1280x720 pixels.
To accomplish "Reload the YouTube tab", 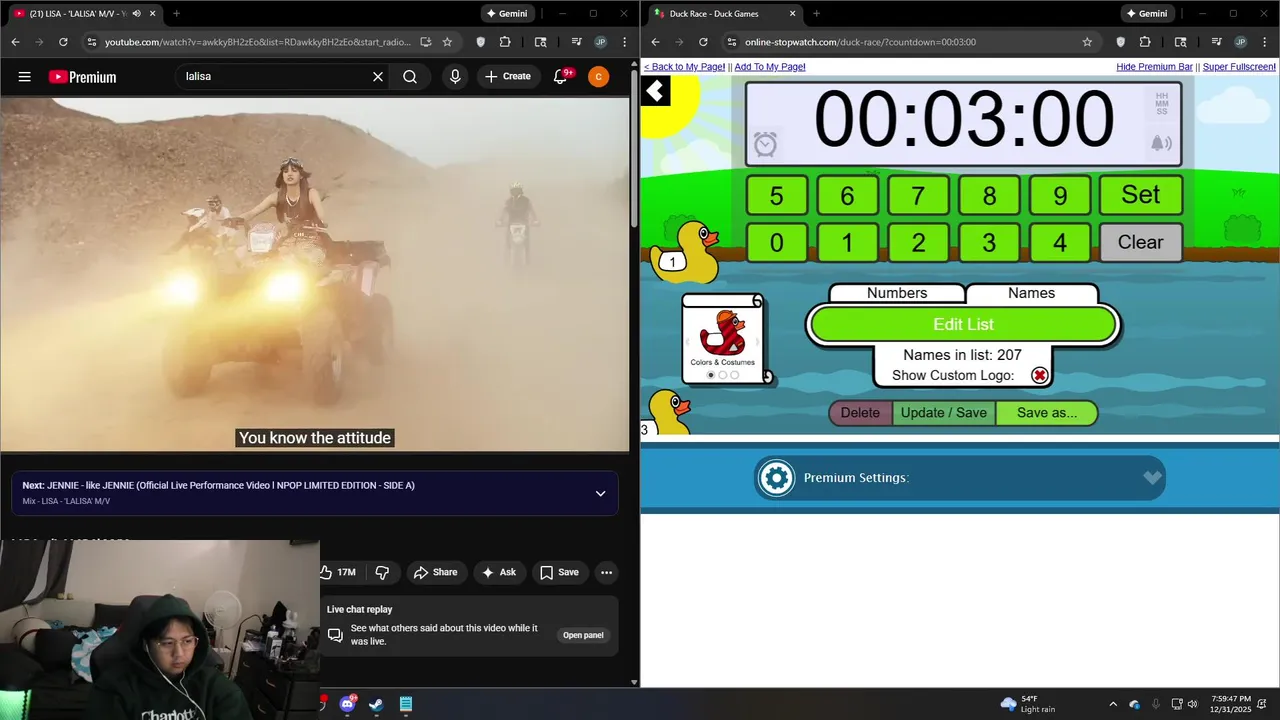I will (63, 42).
